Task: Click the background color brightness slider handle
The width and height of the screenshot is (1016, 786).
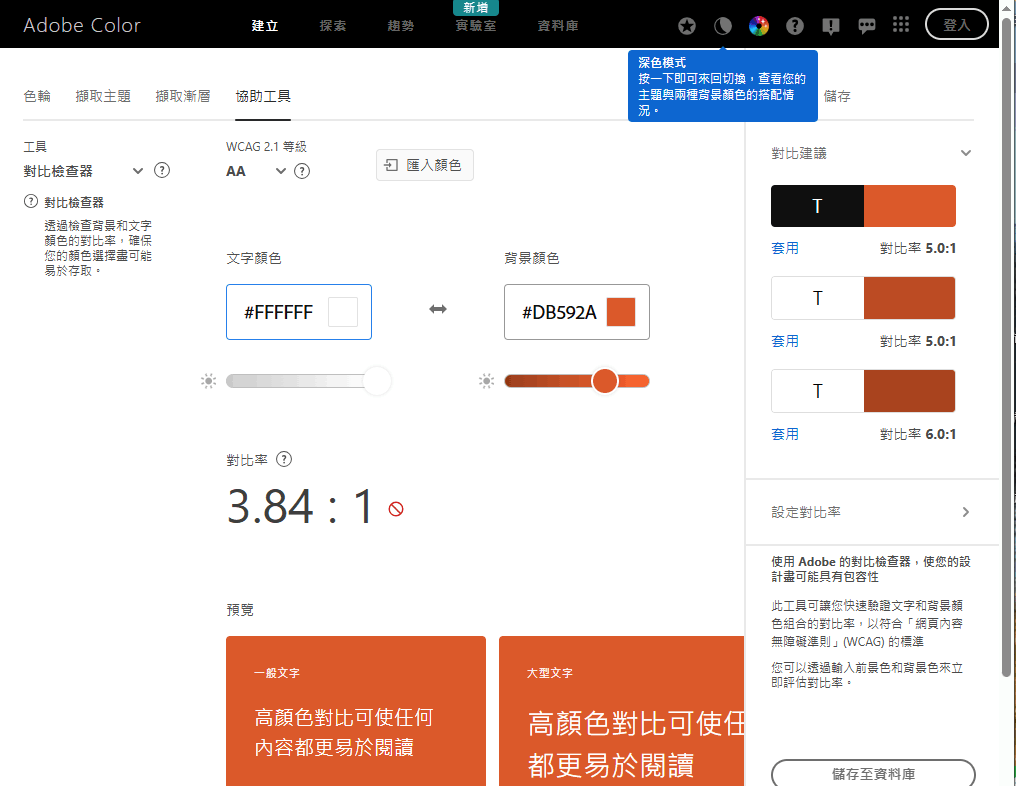Action: 604,381
